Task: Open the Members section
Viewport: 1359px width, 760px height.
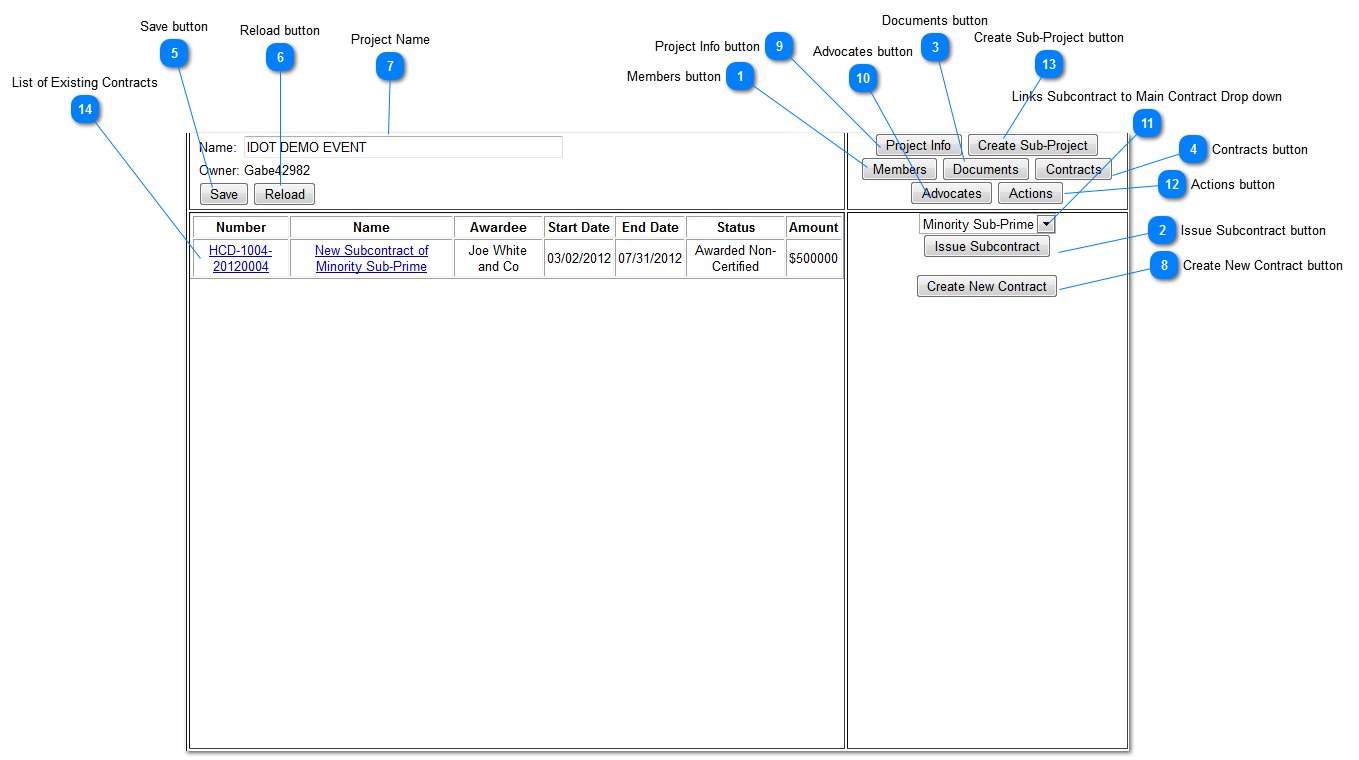Action: point(899,169)
